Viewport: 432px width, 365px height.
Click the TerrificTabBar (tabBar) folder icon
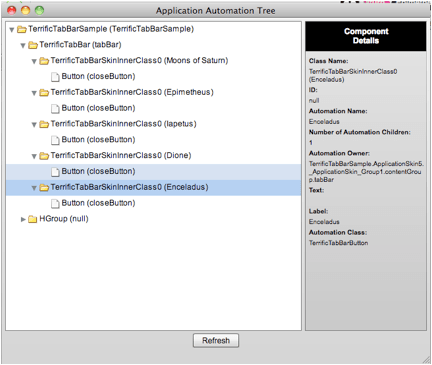coord(33,45)
